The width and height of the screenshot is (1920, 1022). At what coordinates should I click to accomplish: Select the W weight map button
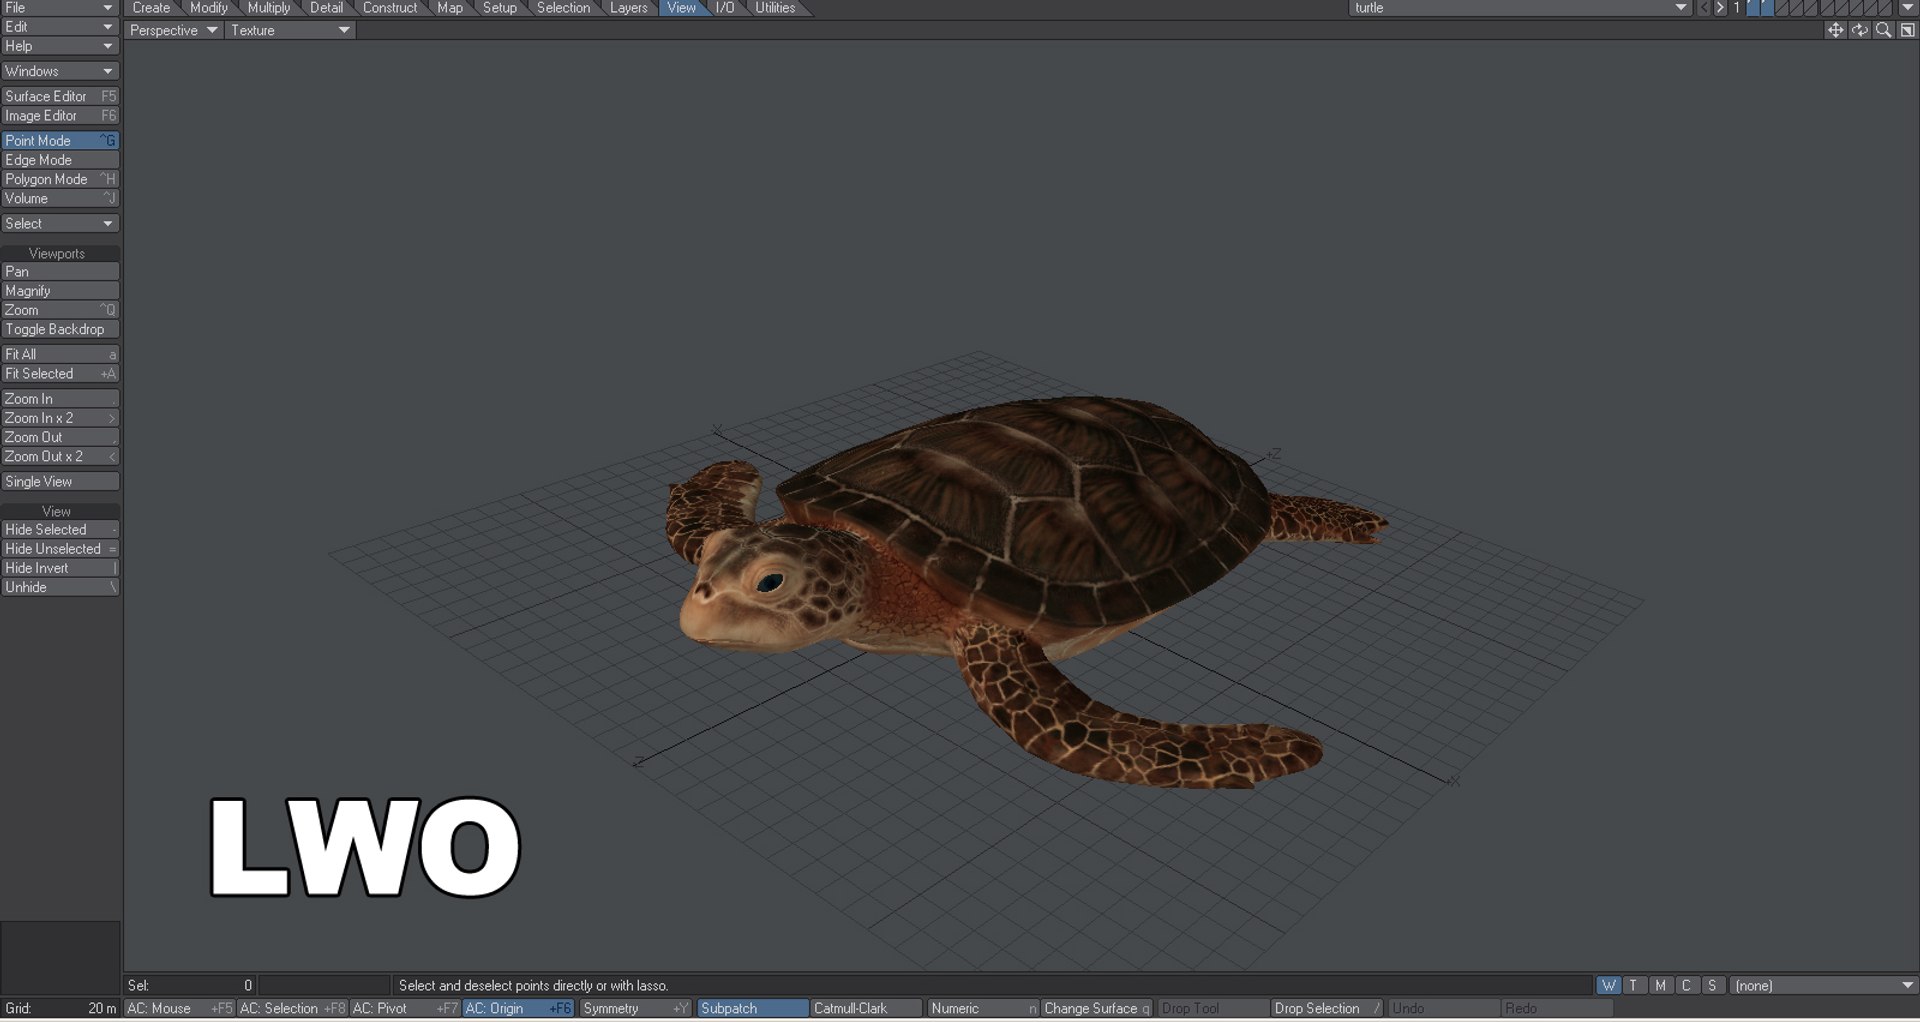[x=1608, y=986]
